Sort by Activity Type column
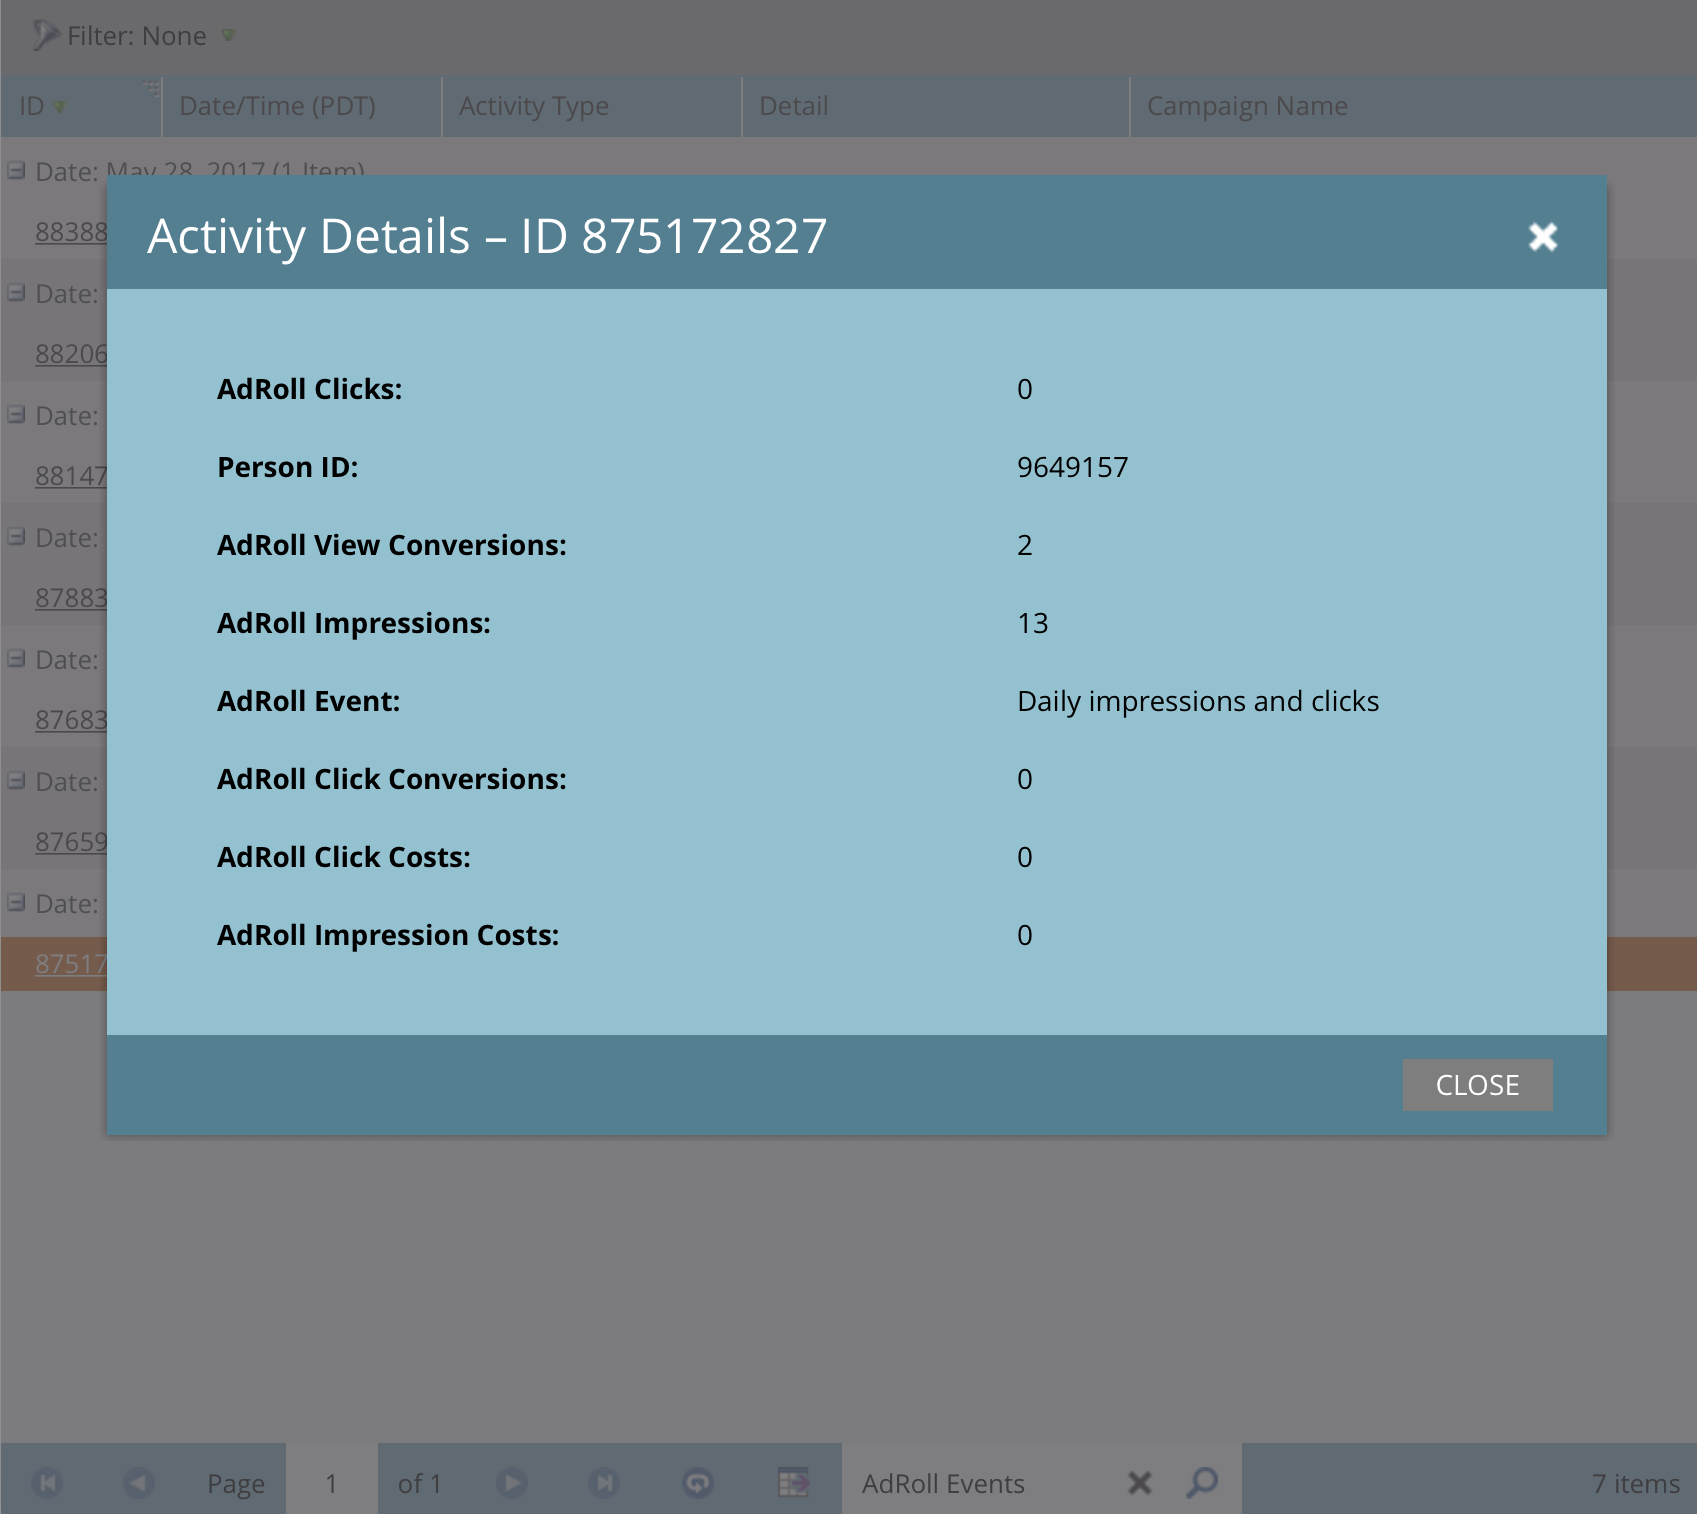The image size is (1697, 1514). coord(591,106)
